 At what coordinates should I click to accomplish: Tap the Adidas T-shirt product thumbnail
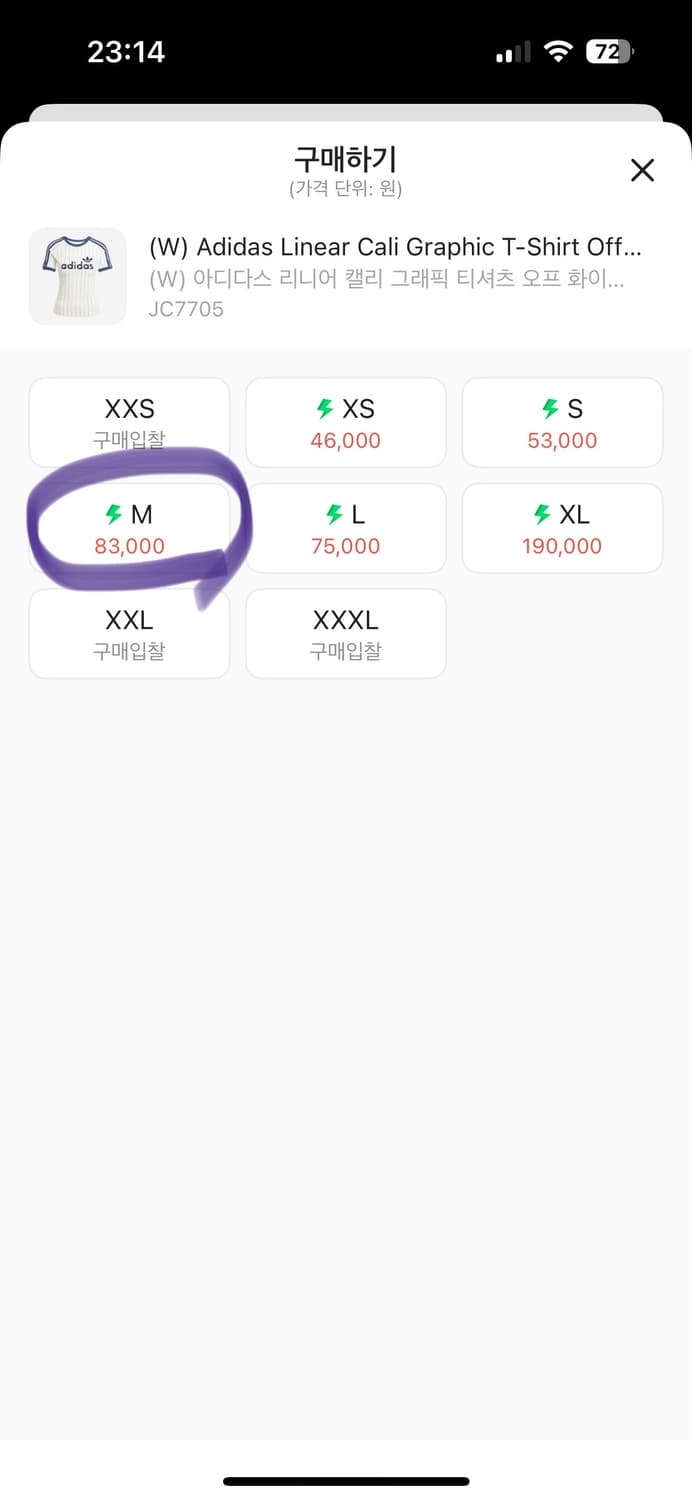(78, 276)
